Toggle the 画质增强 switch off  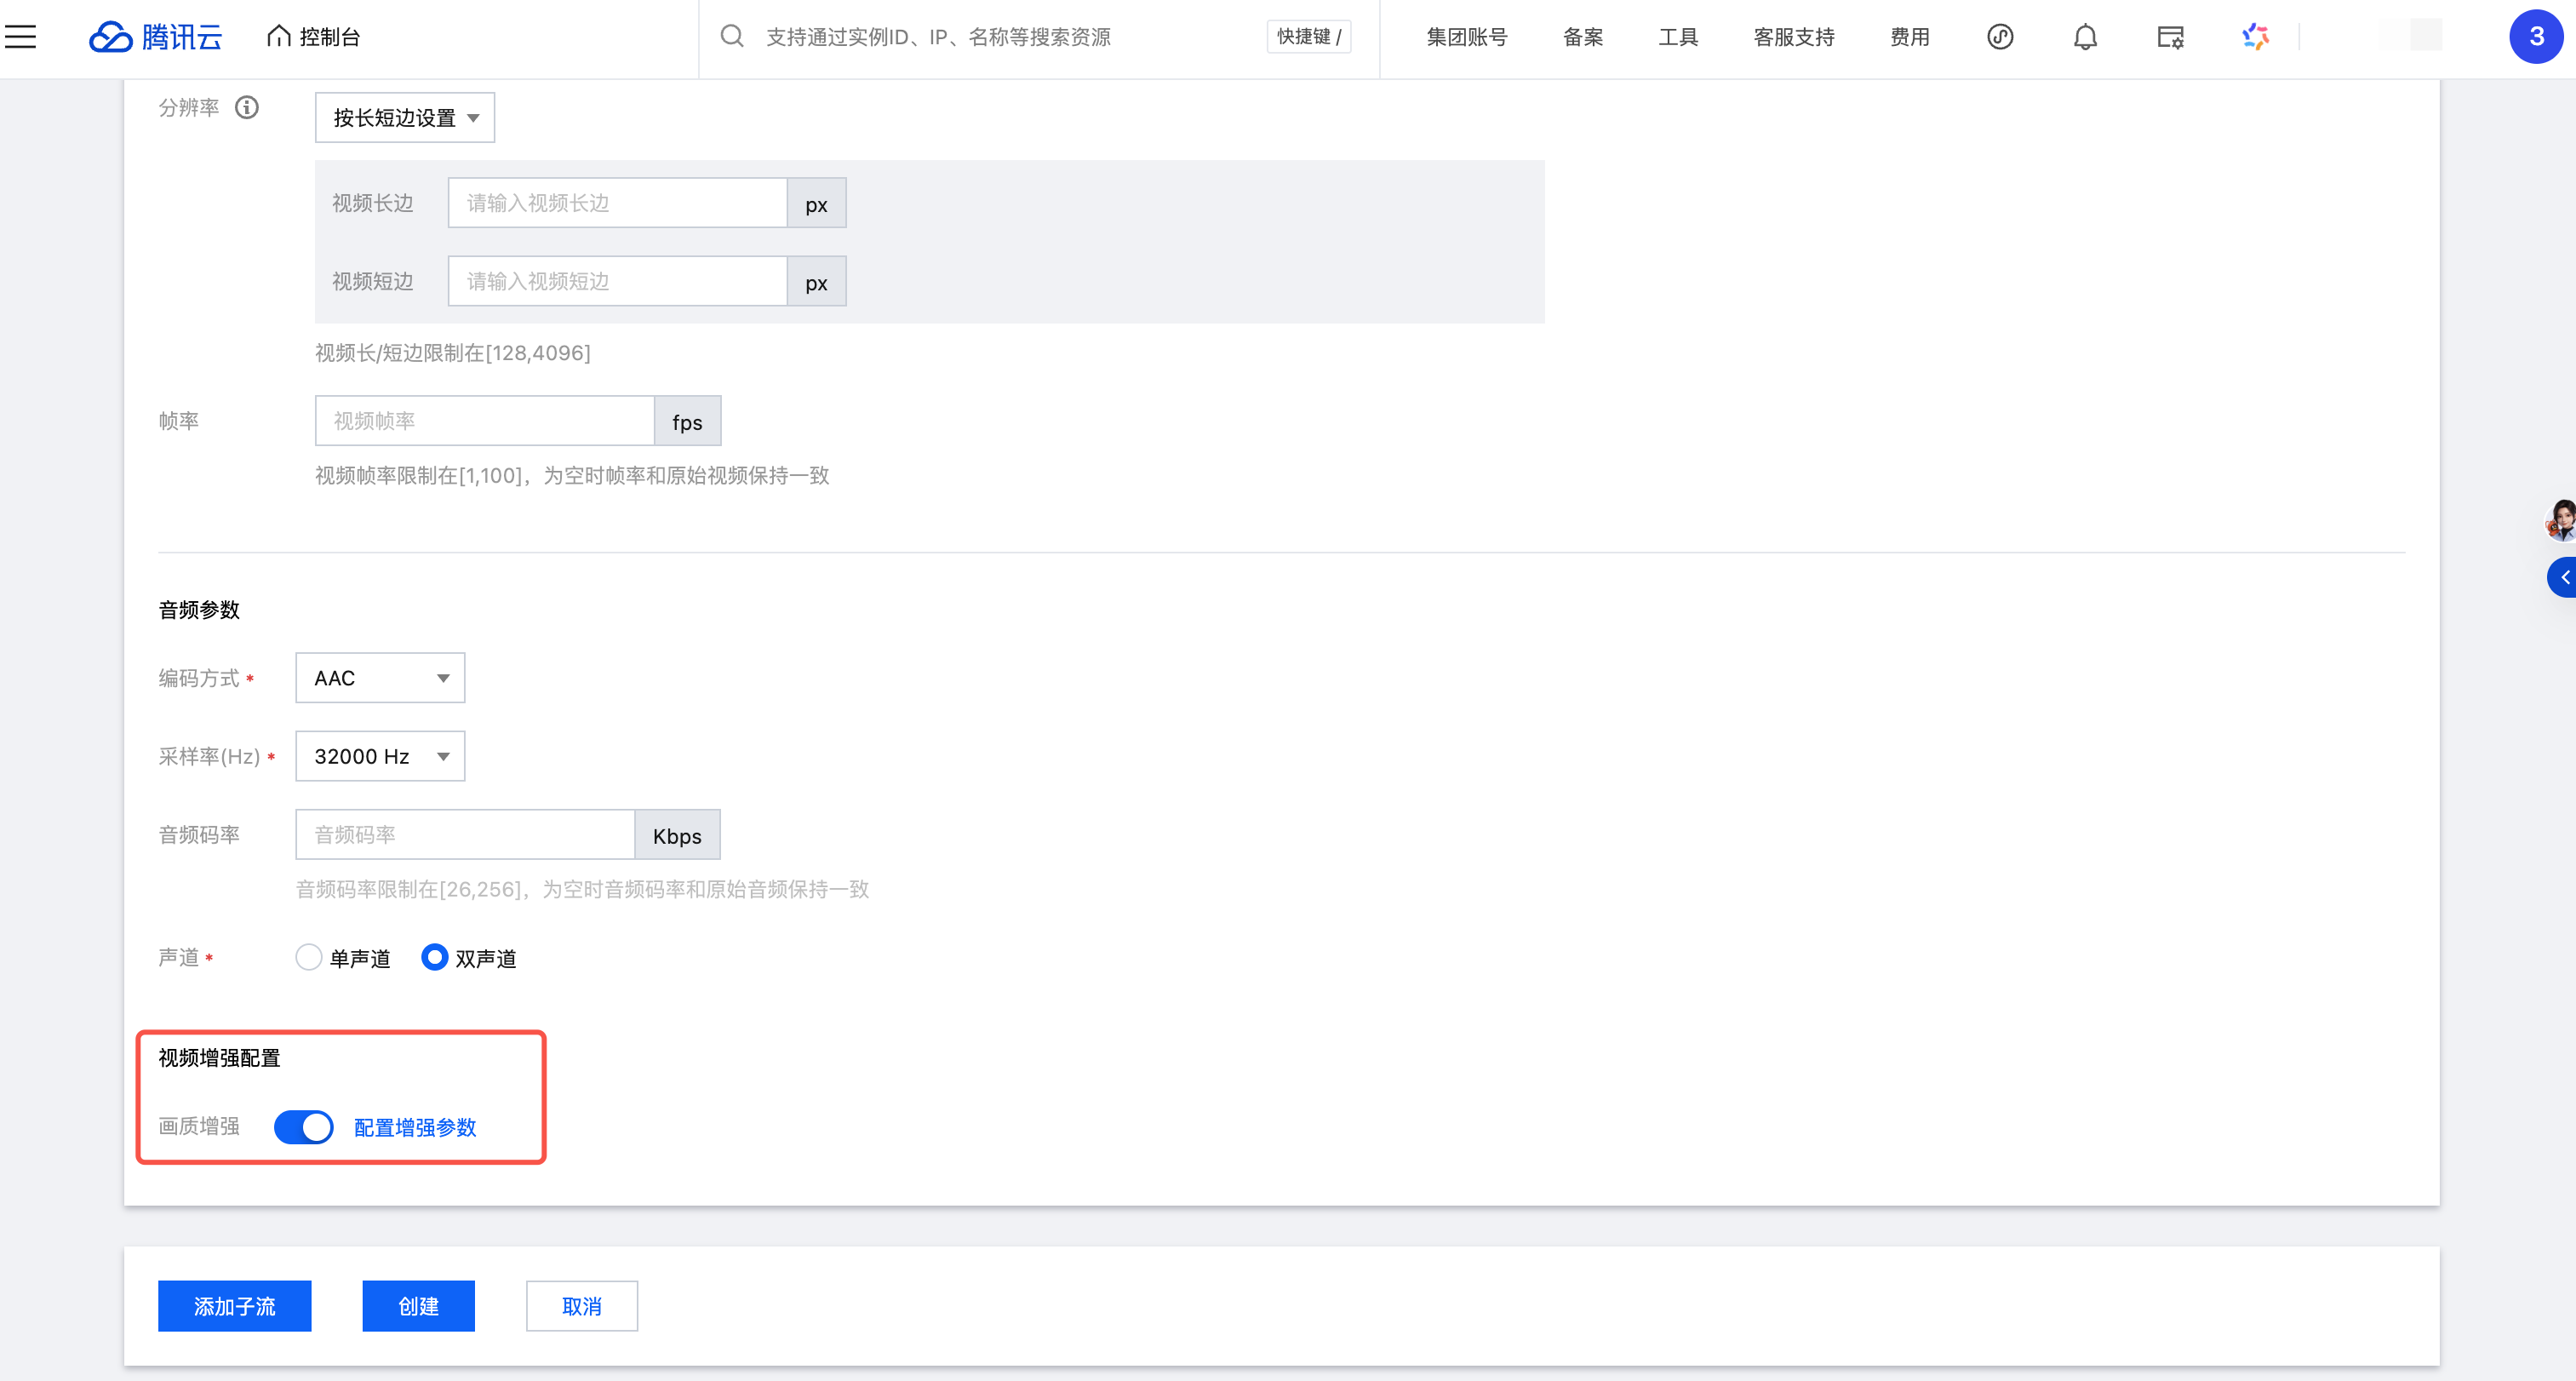pos(303,1127)
